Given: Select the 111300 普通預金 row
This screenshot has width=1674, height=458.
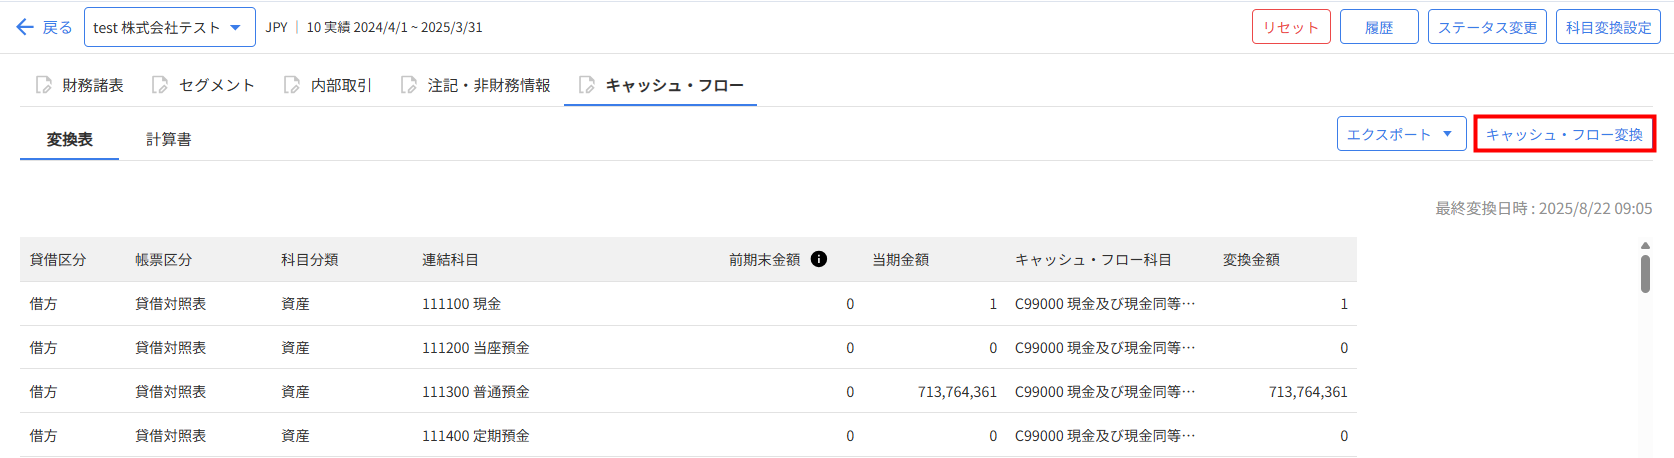Looking at the screenshot, I should [x=476, y=392].
